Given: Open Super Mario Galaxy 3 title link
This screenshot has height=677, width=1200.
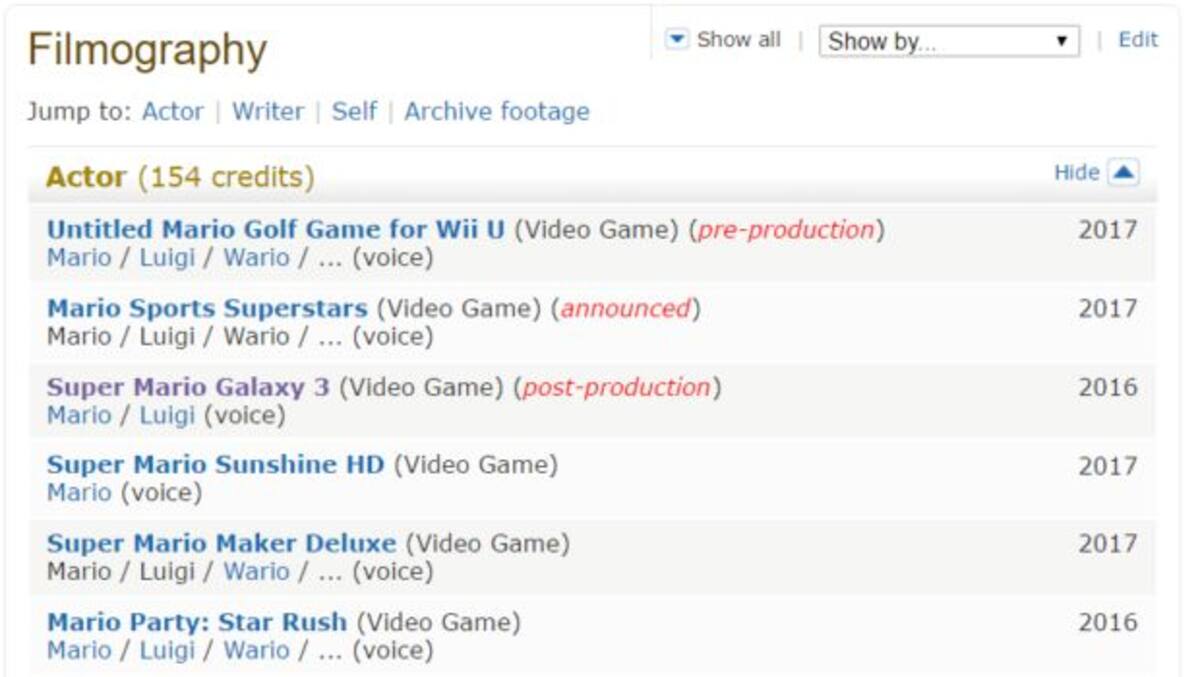Looking at the screenshot, I should point(188,387).
